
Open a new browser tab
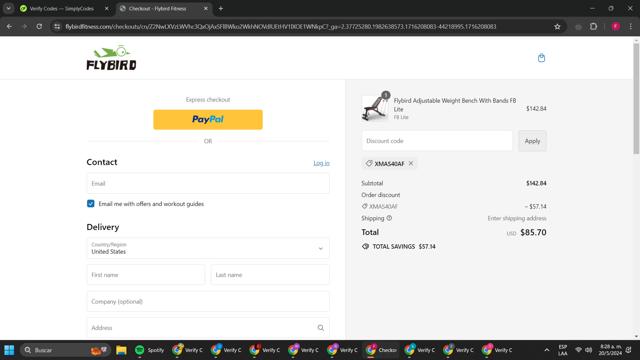220,9
